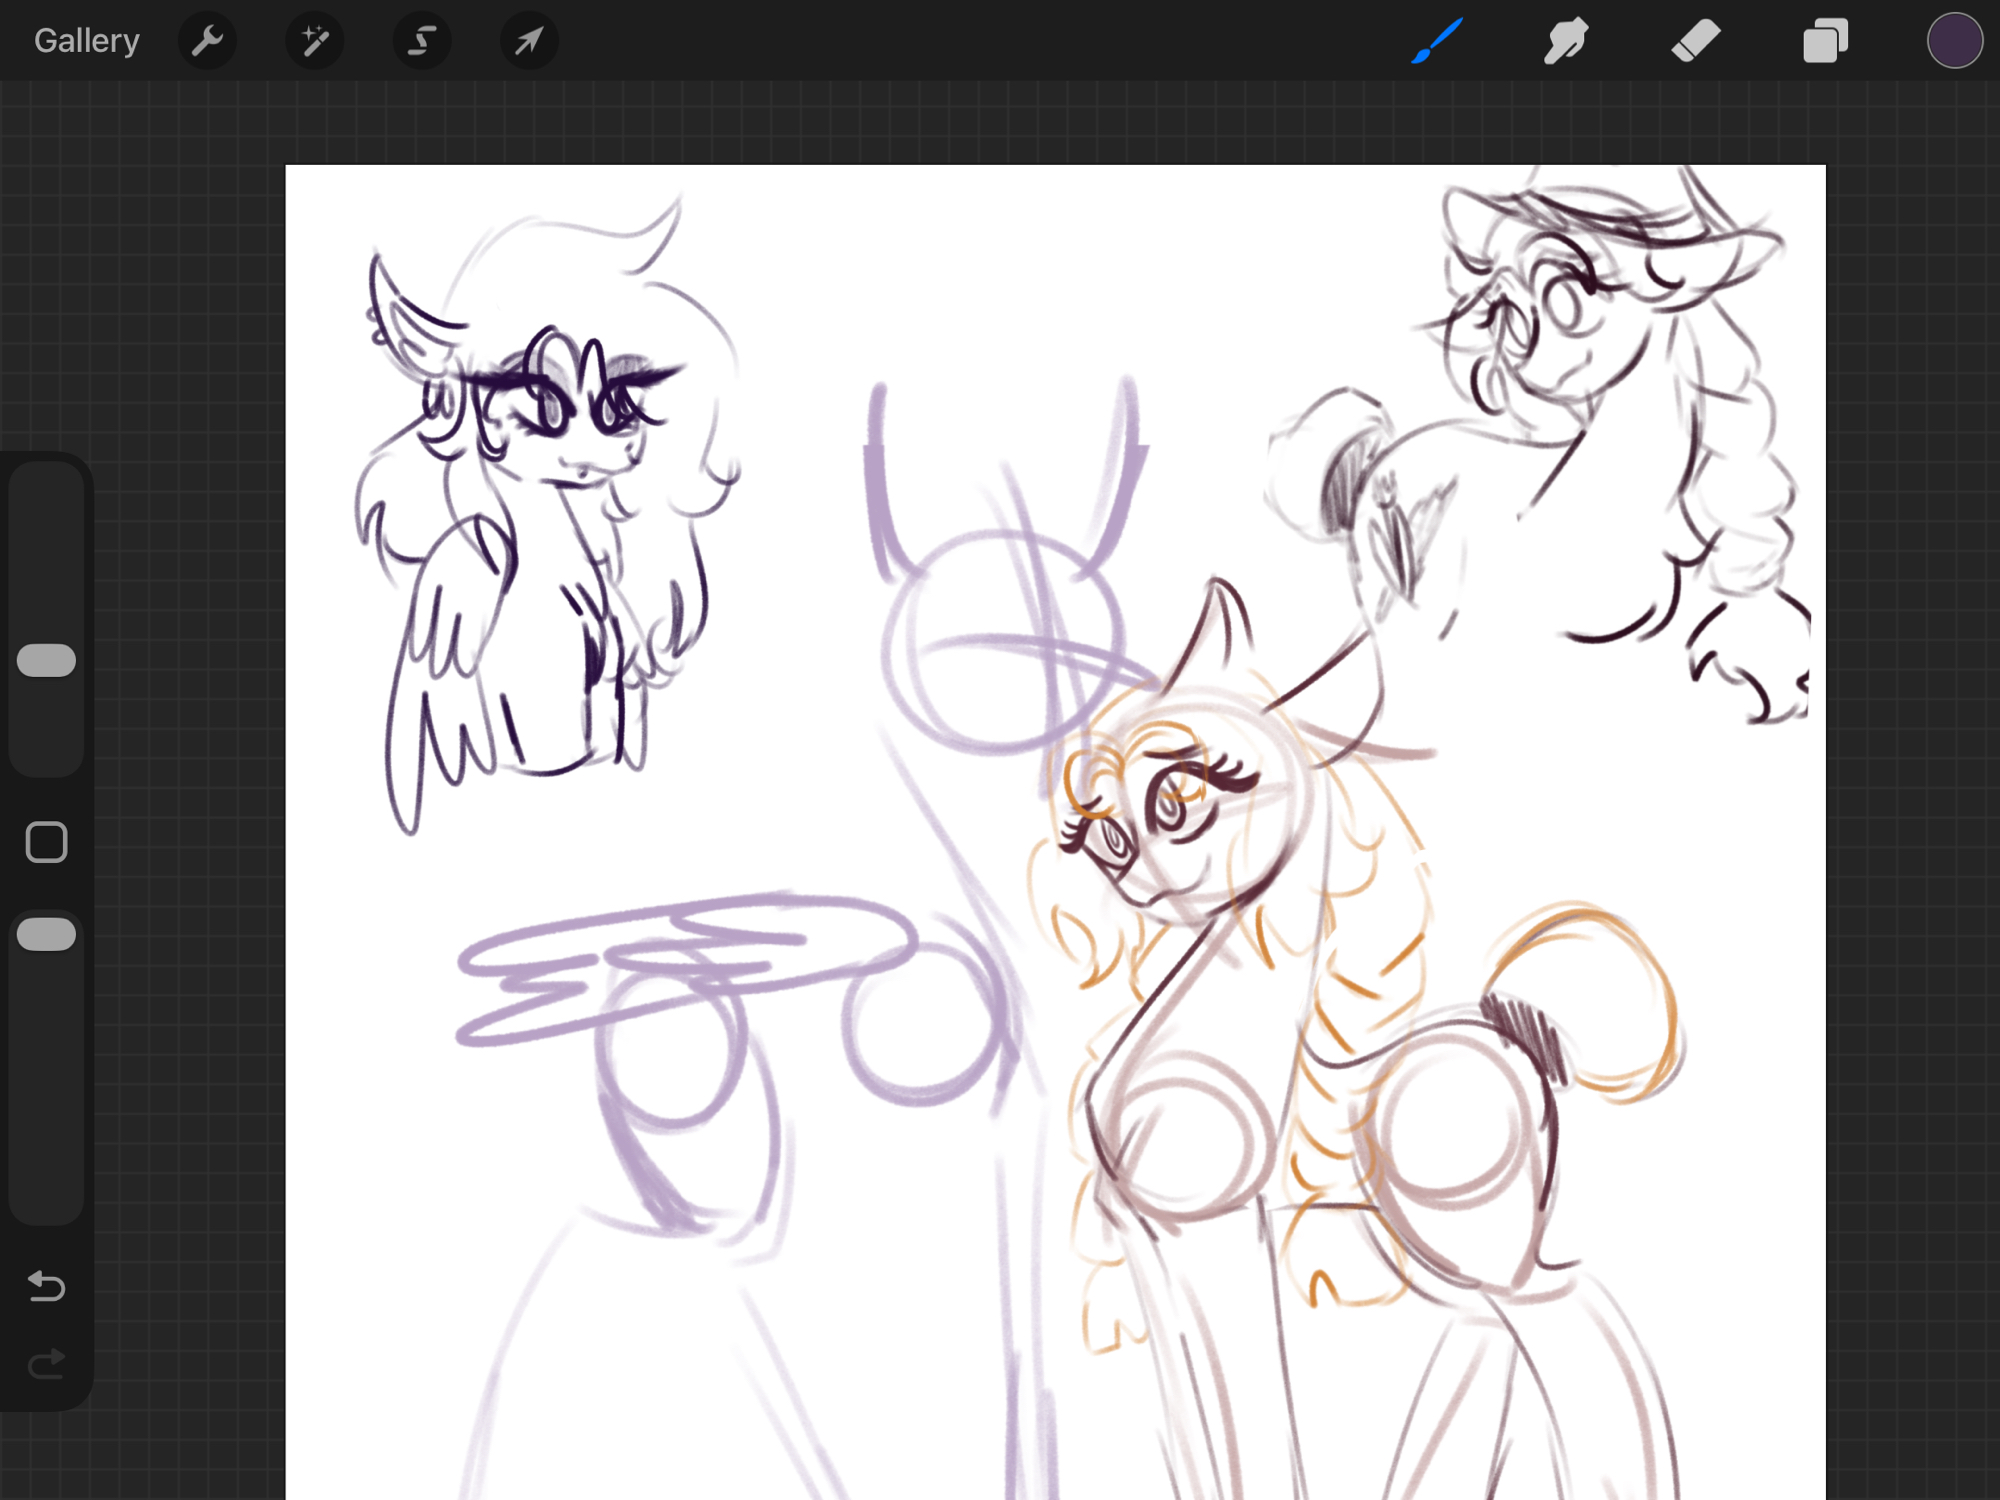The height and width of the screenshot is (1500, 2000).
Task: Open the Adjustments magic wand menu
Action: (x=315, y=41)
